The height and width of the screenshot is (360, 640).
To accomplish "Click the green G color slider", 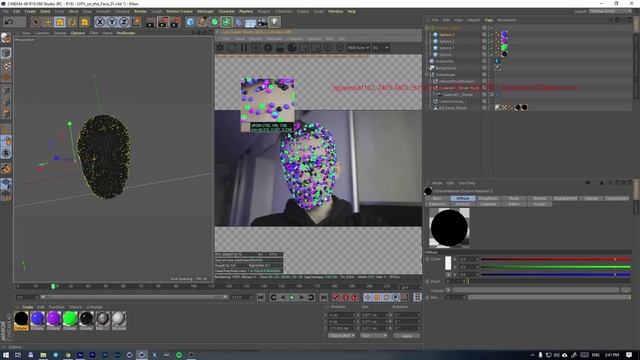I will [x=556, y=267].
